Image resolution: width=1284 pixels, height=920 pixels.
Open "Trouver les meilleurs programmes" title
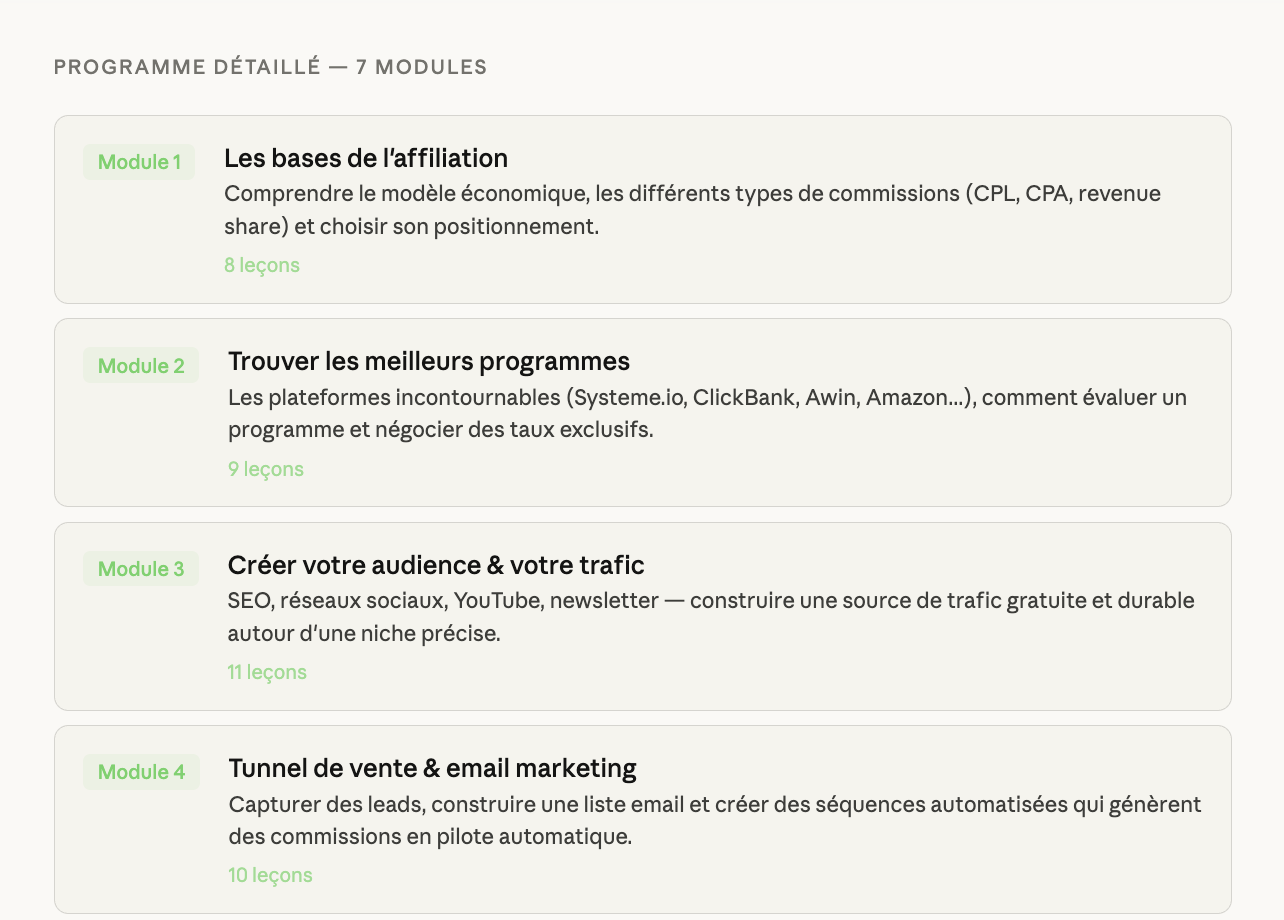click(x=429, y=361)
